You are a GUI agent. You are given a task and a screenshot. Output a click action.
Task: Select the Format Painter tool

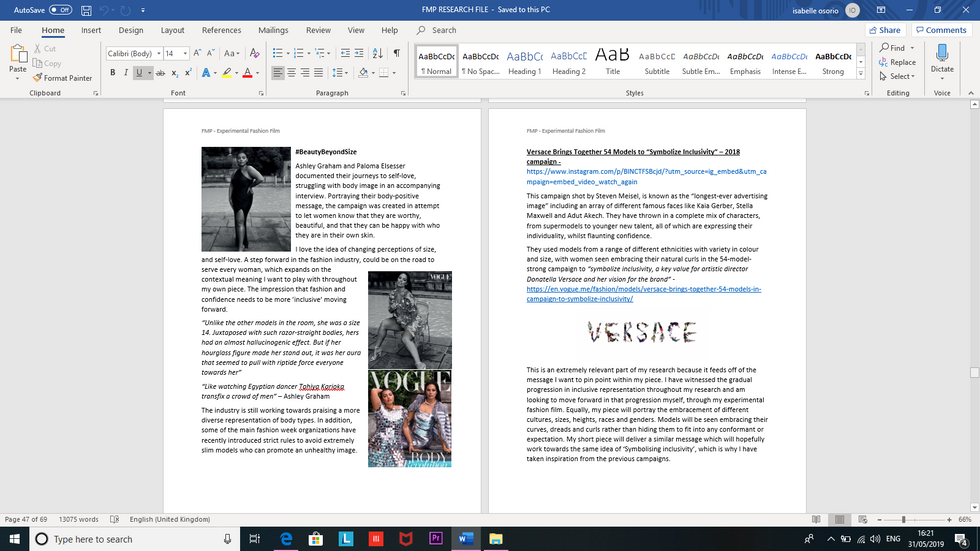62,78
